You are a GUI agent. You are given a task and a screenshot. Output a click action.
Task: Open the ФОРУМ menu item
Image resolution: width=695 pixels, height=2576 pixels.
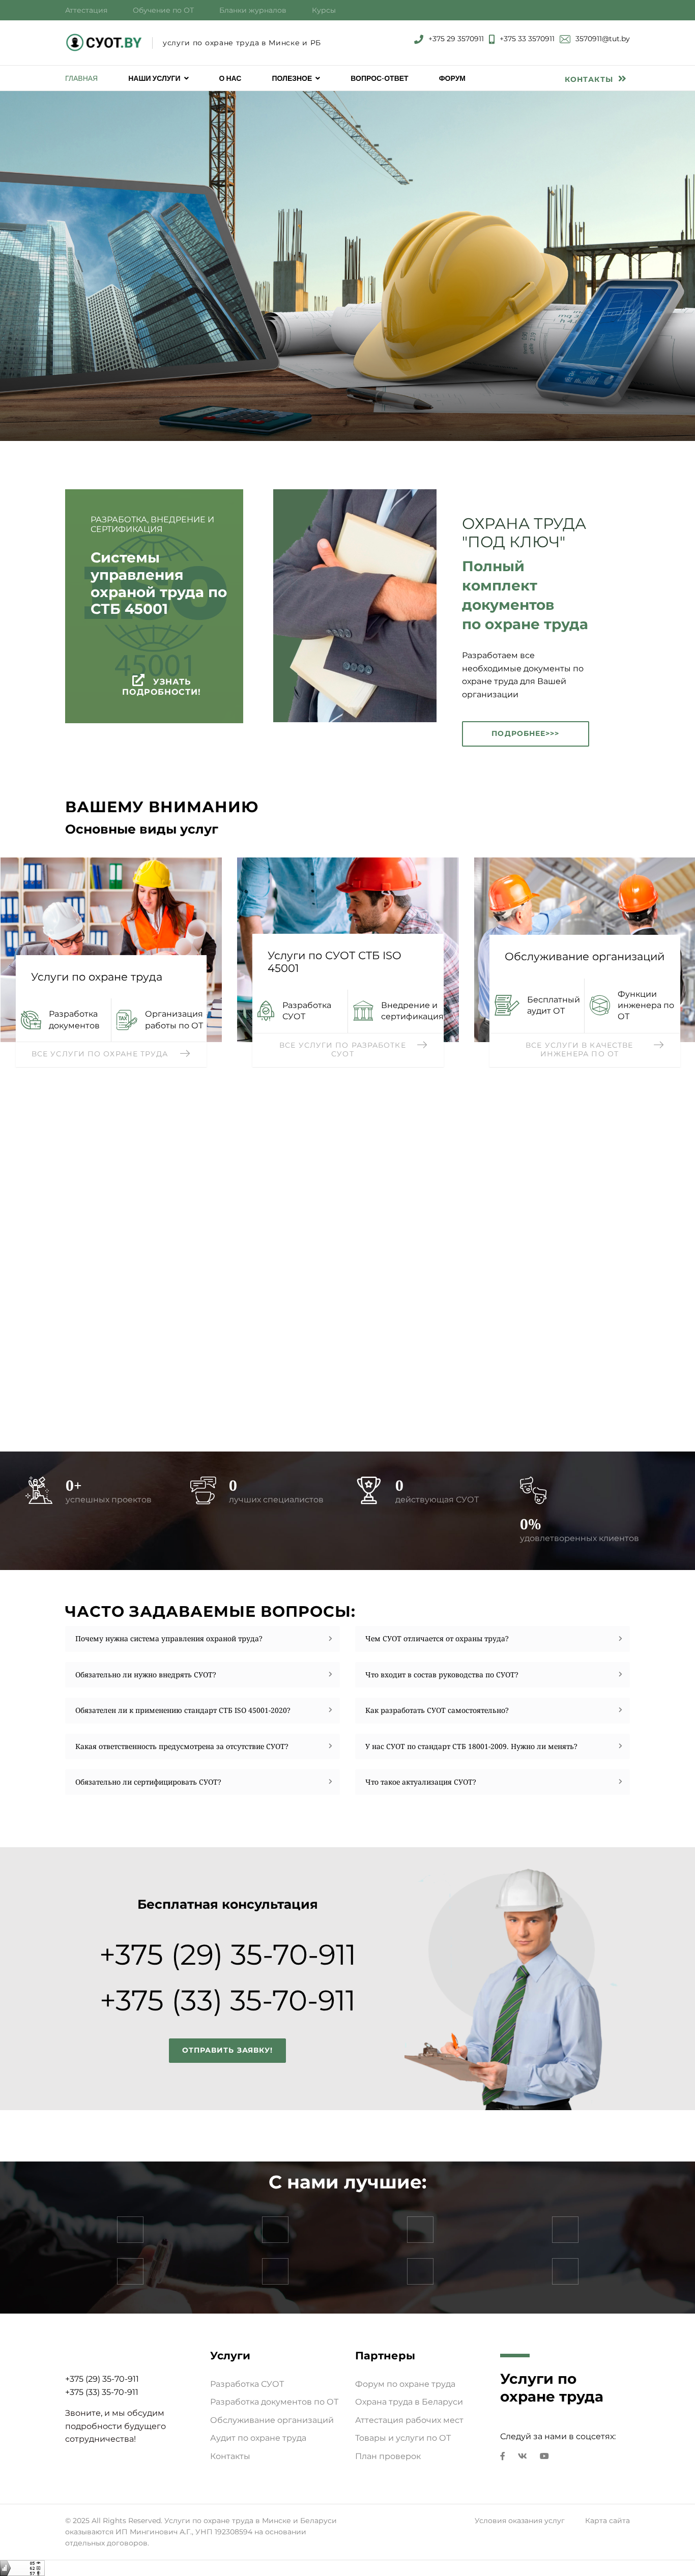point(452,78)
